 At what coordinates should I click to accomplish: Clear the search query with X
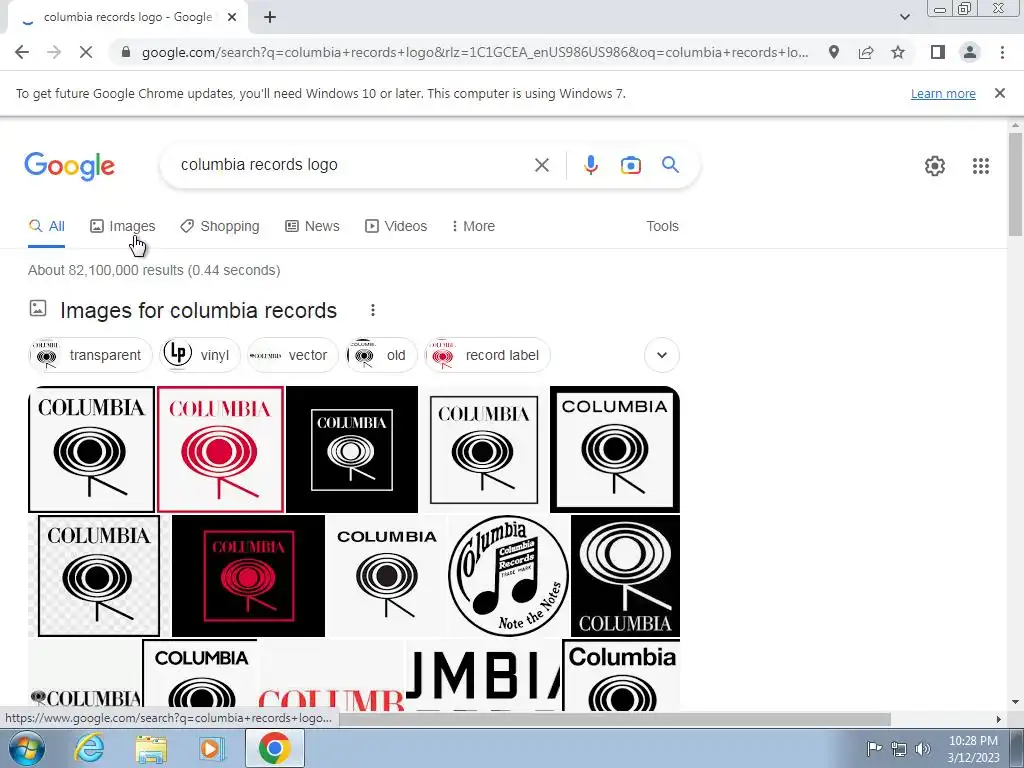tap(541, 165)
